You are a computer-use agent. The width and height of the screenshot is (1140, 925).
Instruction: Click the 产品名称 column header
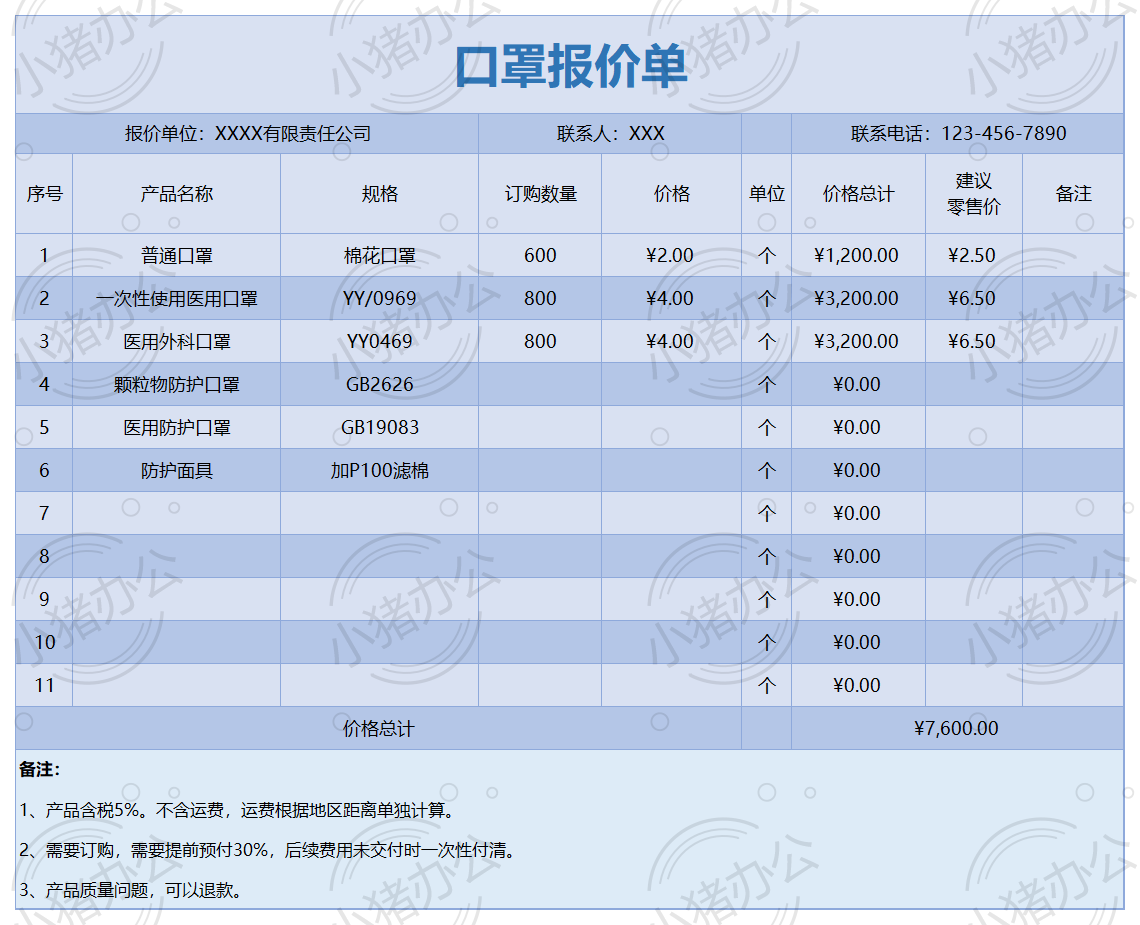point(177,193)
